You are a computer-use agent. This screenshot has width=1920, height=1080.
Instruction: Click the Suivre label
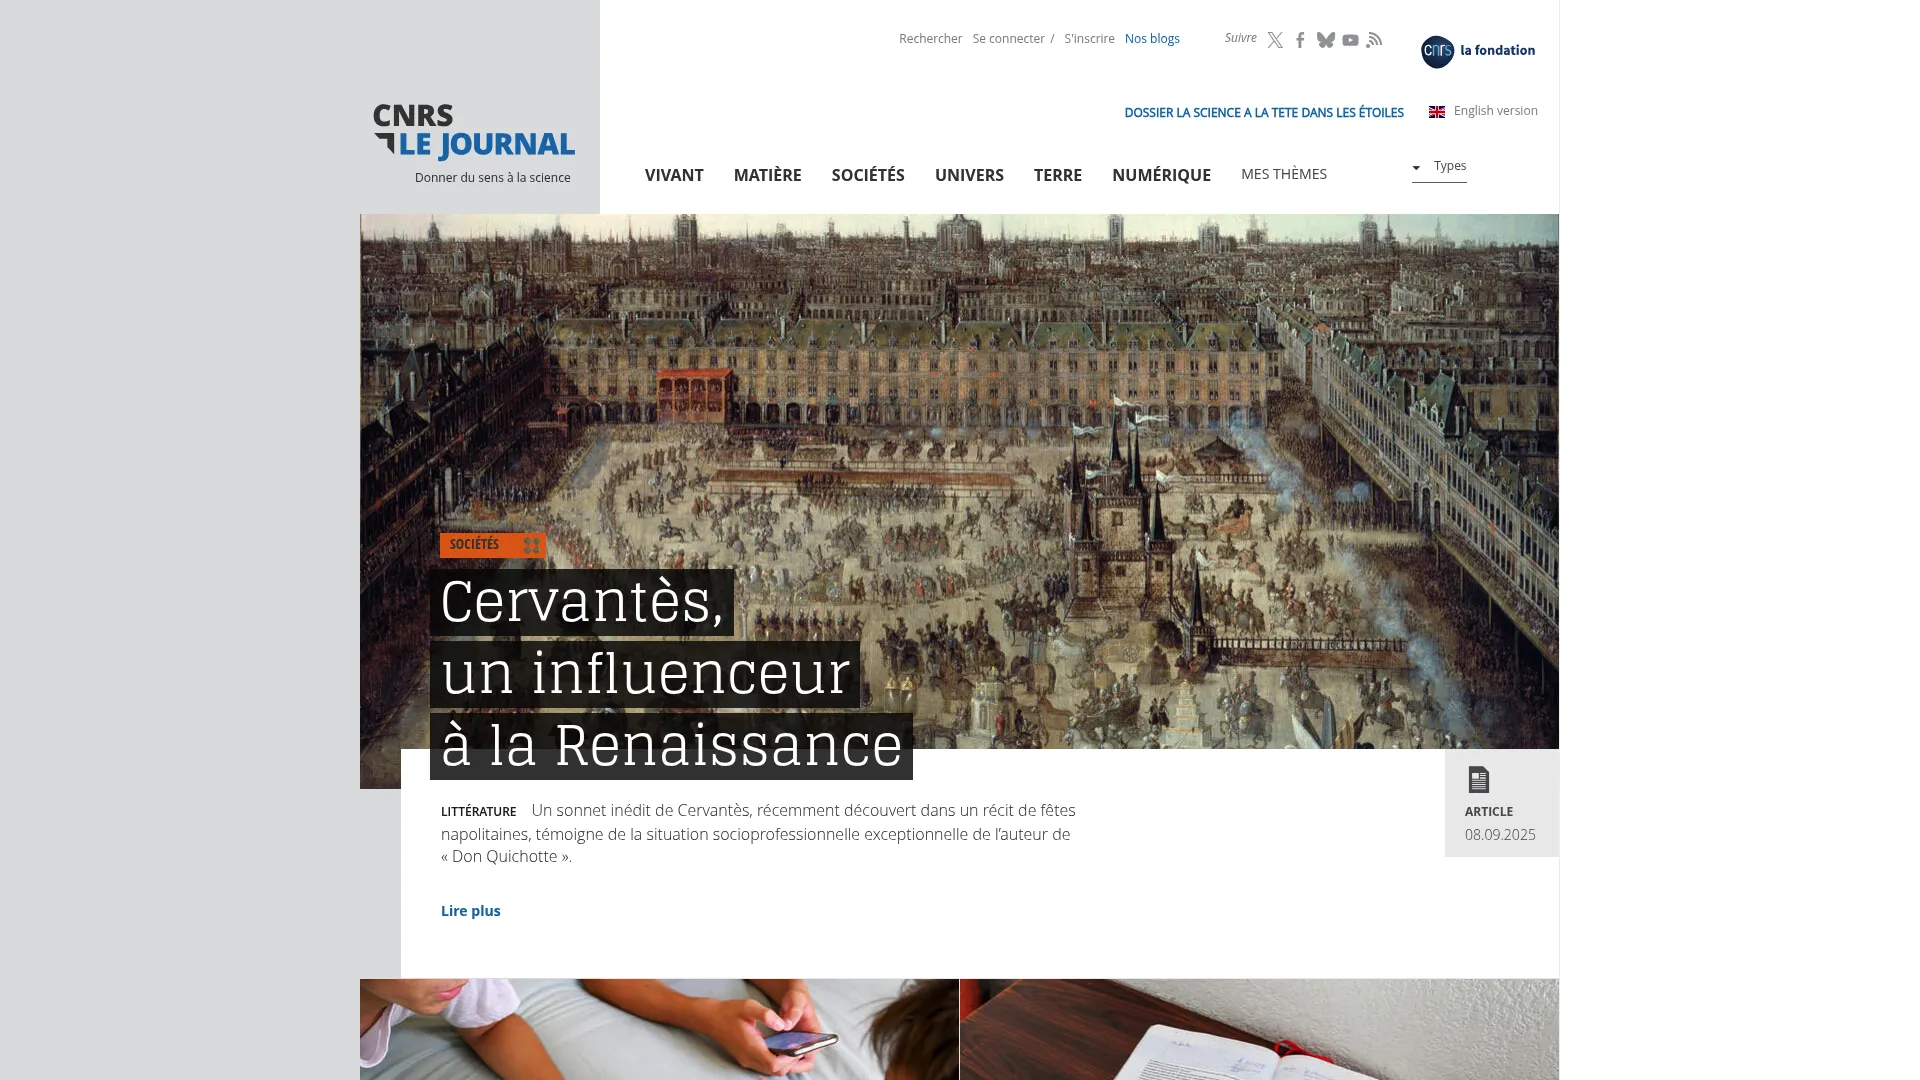pyautogui.click(x=1240, y=38)
